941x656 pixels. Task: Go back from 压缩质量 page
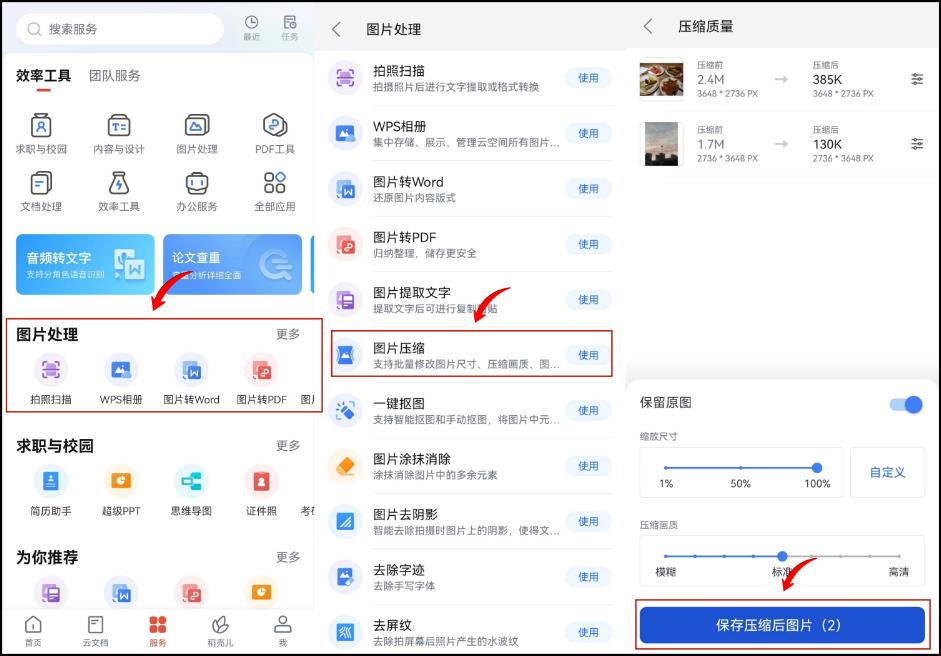click(648, 26)
